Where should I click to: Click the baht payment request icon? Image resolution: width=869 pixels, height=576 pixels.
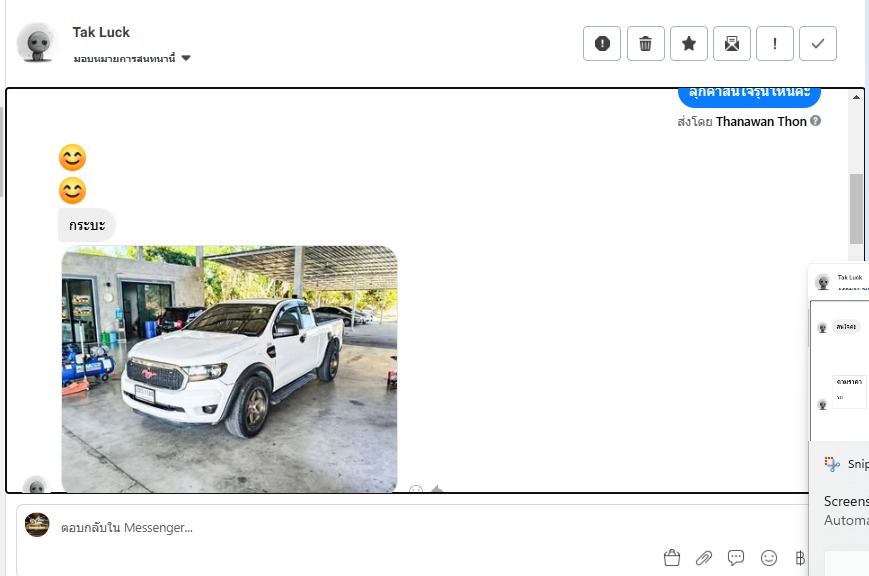800,558
